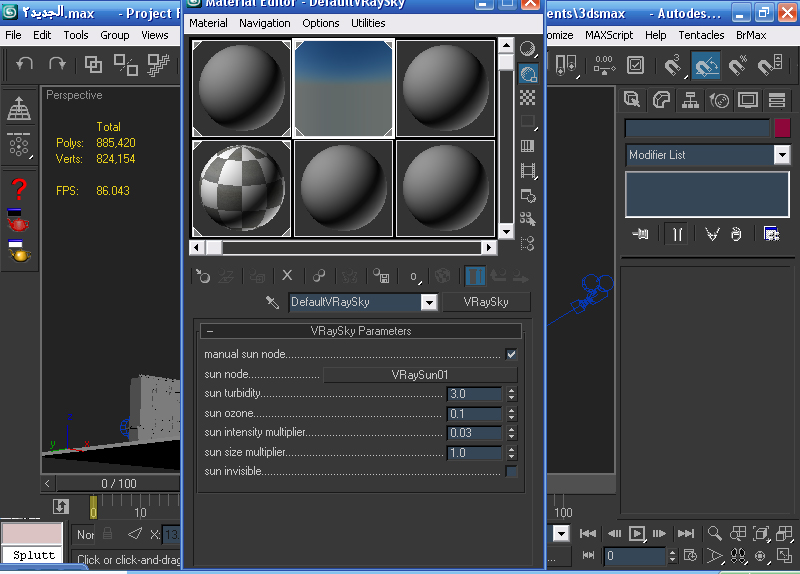Open the Options menu in Material Editor
Screen dimensions: 800x574
point(320,23)
